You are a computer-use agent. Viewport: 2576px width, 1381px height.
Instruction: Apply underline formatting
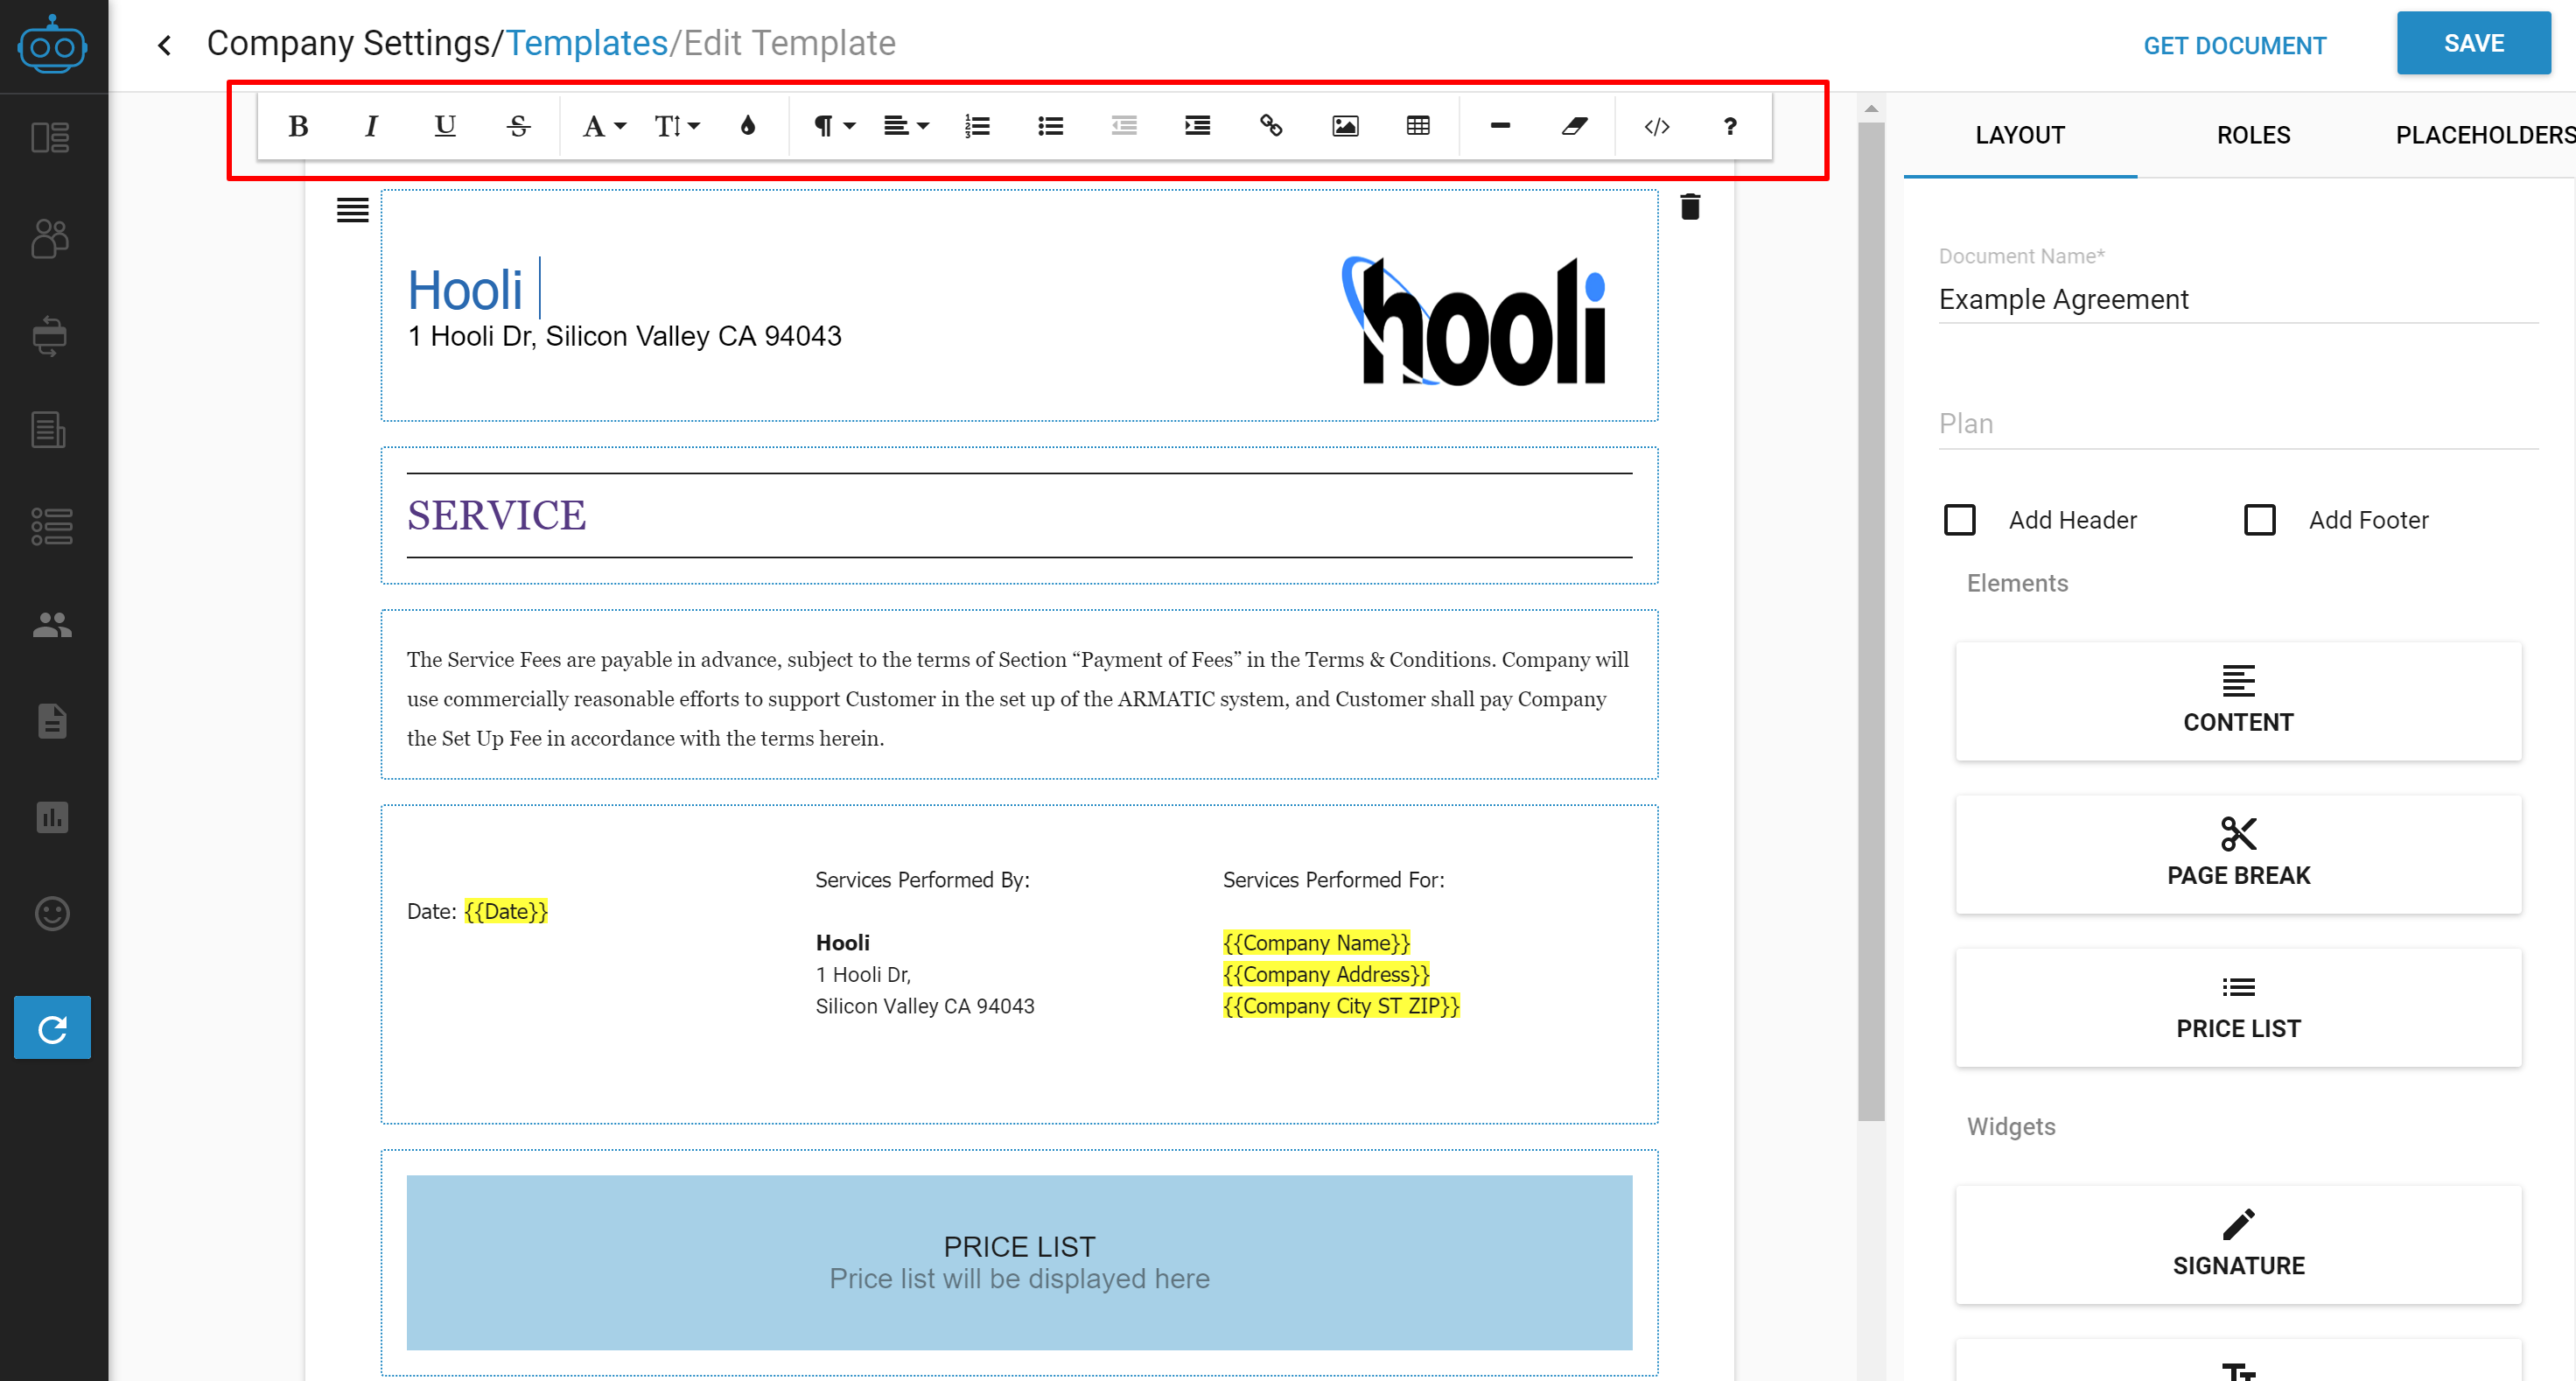coord(445,126)
